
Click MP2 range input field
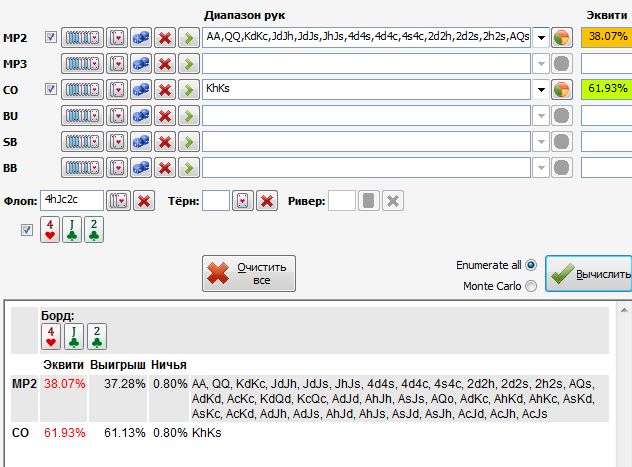366,37
